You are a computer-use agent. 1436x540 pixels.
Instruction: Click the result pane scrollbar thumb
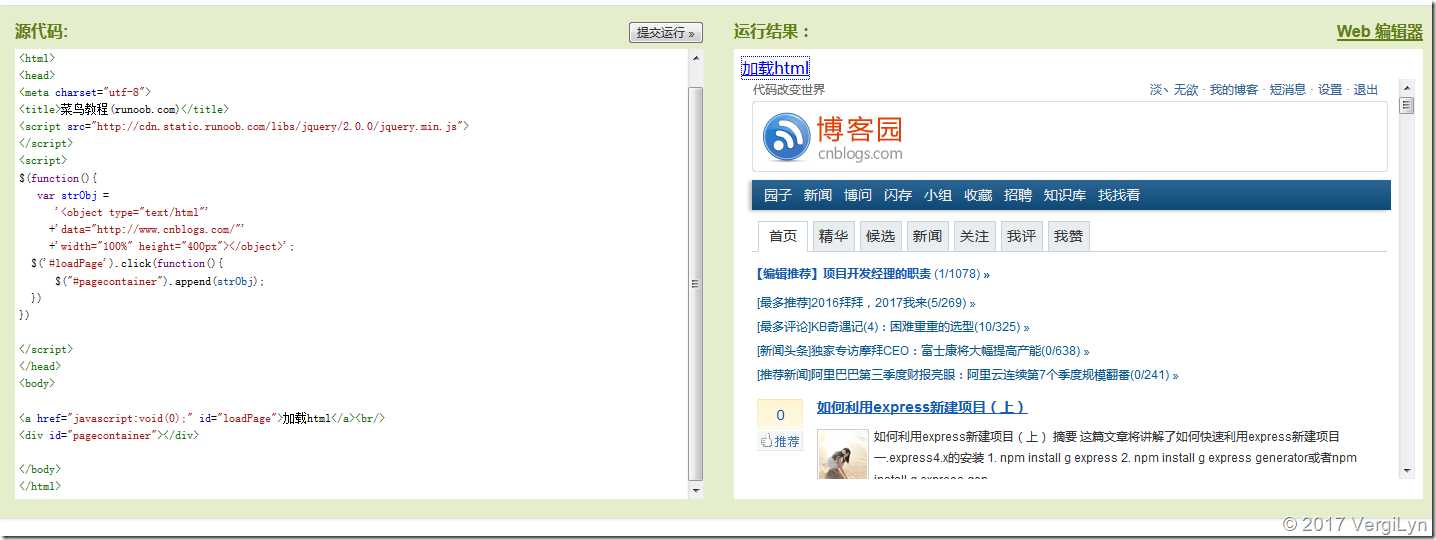tap(1407, 106)
